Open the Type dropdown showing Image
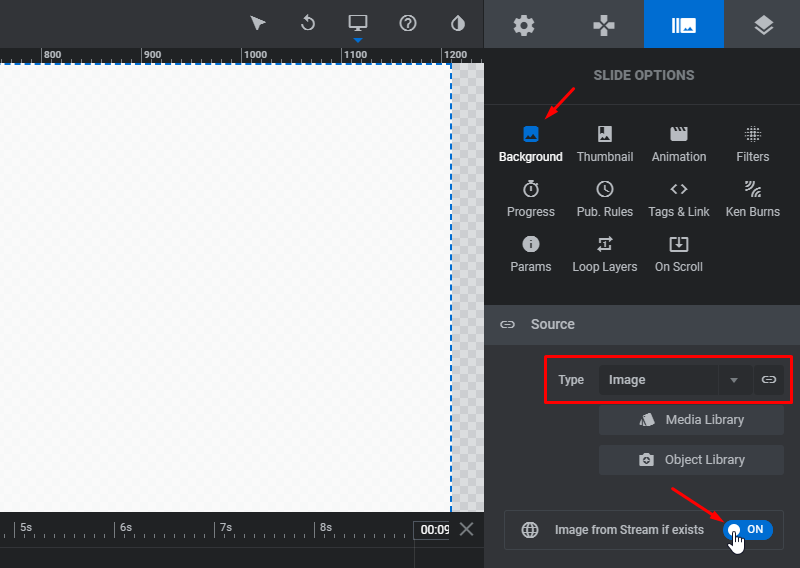The image size is (800, 568). coord(675,380)
